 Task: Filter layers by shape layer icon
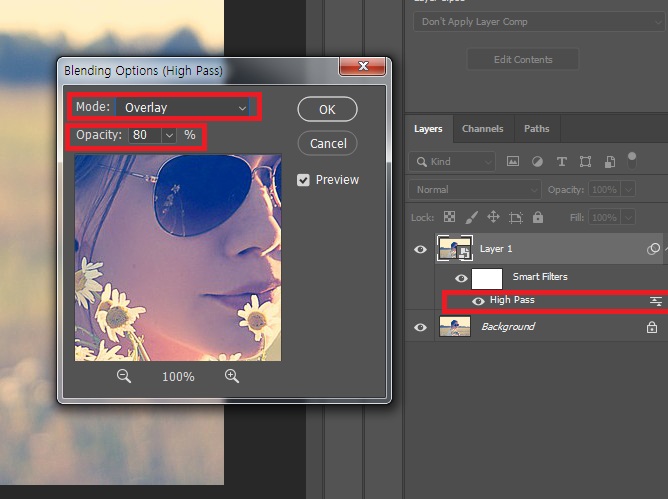click(585, 162)
